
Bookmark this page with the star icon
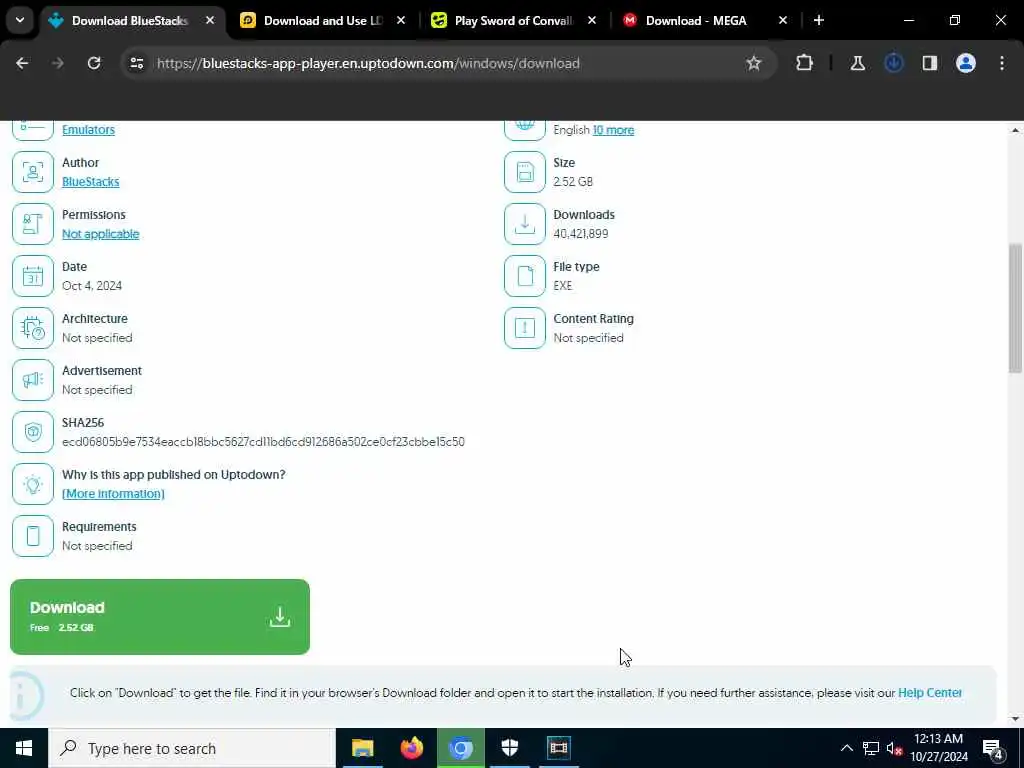(x=754, y=63)
